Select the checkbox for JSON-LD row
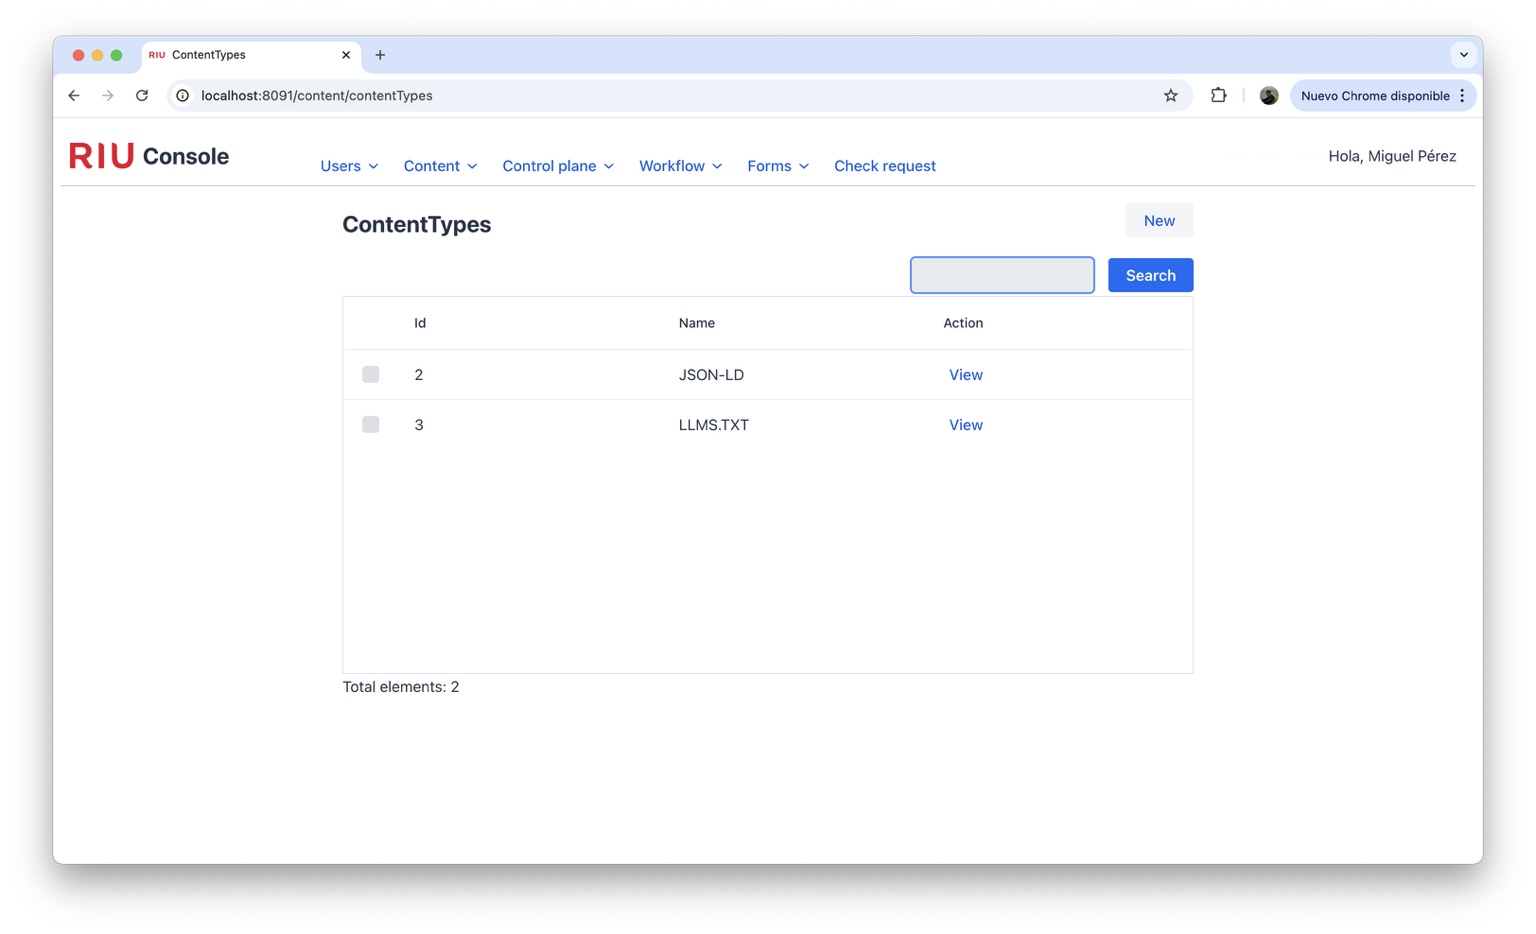1536x934 pixels. point(371,374)
